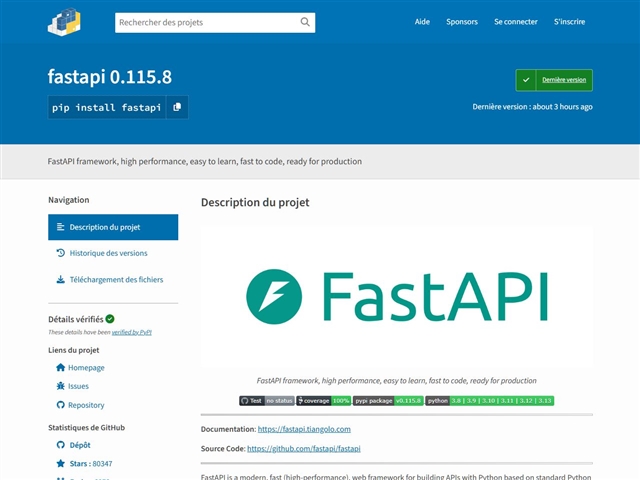
Task: Click the history icon beside Historique des versions
Action: click(x=60, y=253)
